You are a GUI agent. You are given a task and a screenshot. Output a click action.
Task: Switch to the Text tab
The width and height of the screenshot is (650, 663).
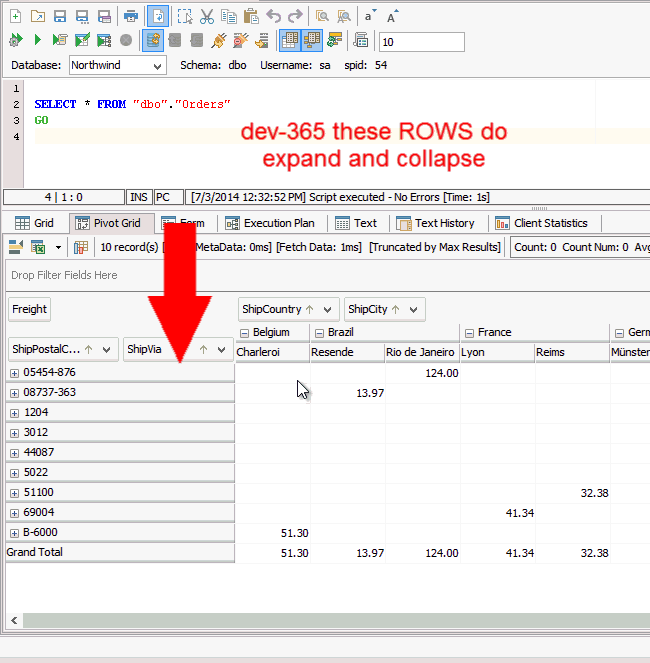356,223
